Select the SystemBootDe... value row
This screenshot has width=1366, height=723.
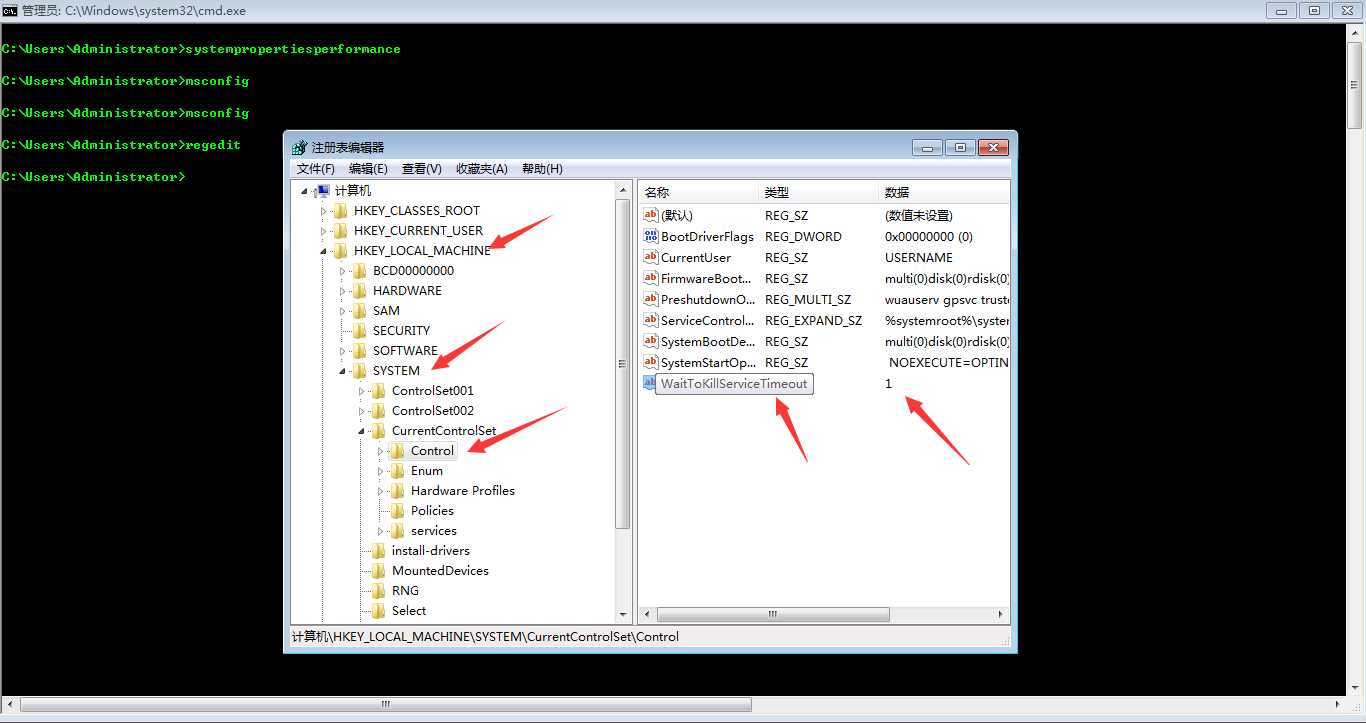pyautogui.click(x=826, y=341)
